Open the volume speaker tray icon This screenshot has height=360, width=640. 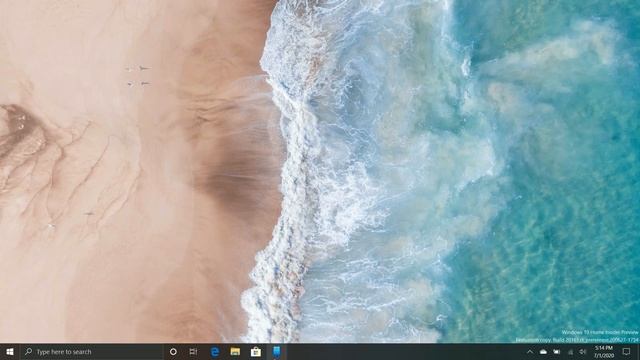click(x=583, y=351)
